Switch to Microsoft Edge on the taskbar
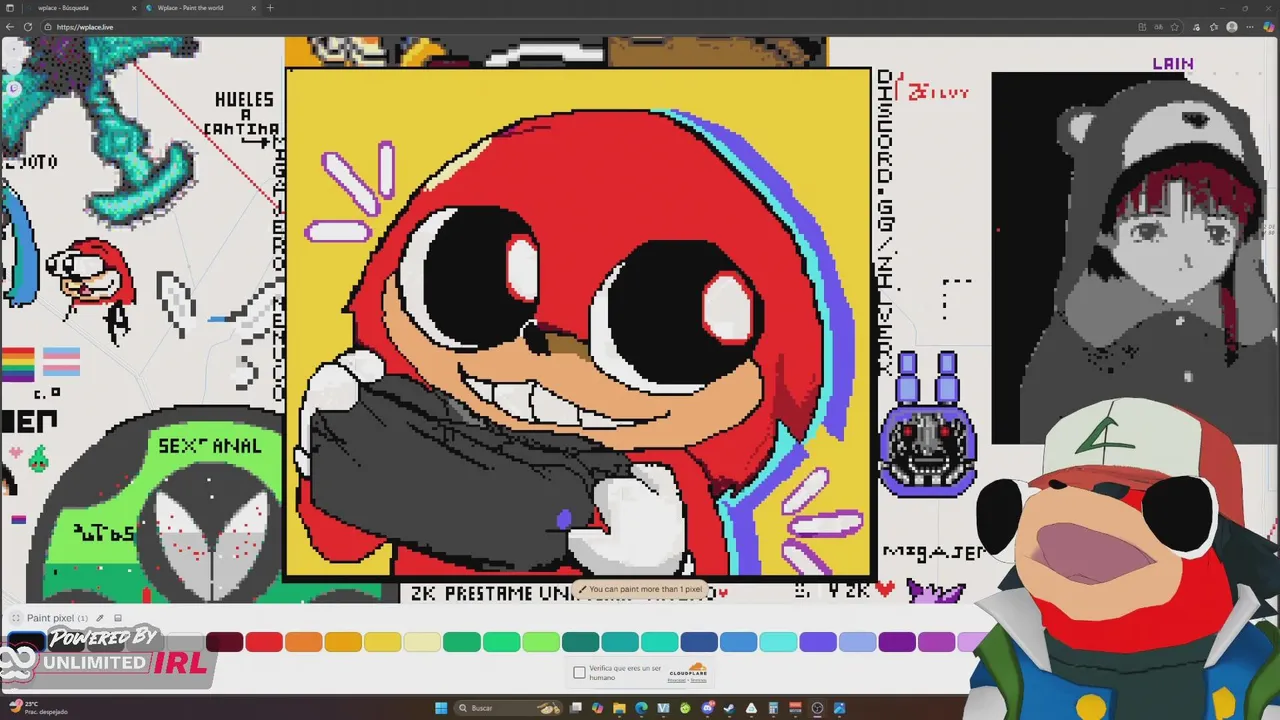 pyautogui.click(x=641, y=708)
